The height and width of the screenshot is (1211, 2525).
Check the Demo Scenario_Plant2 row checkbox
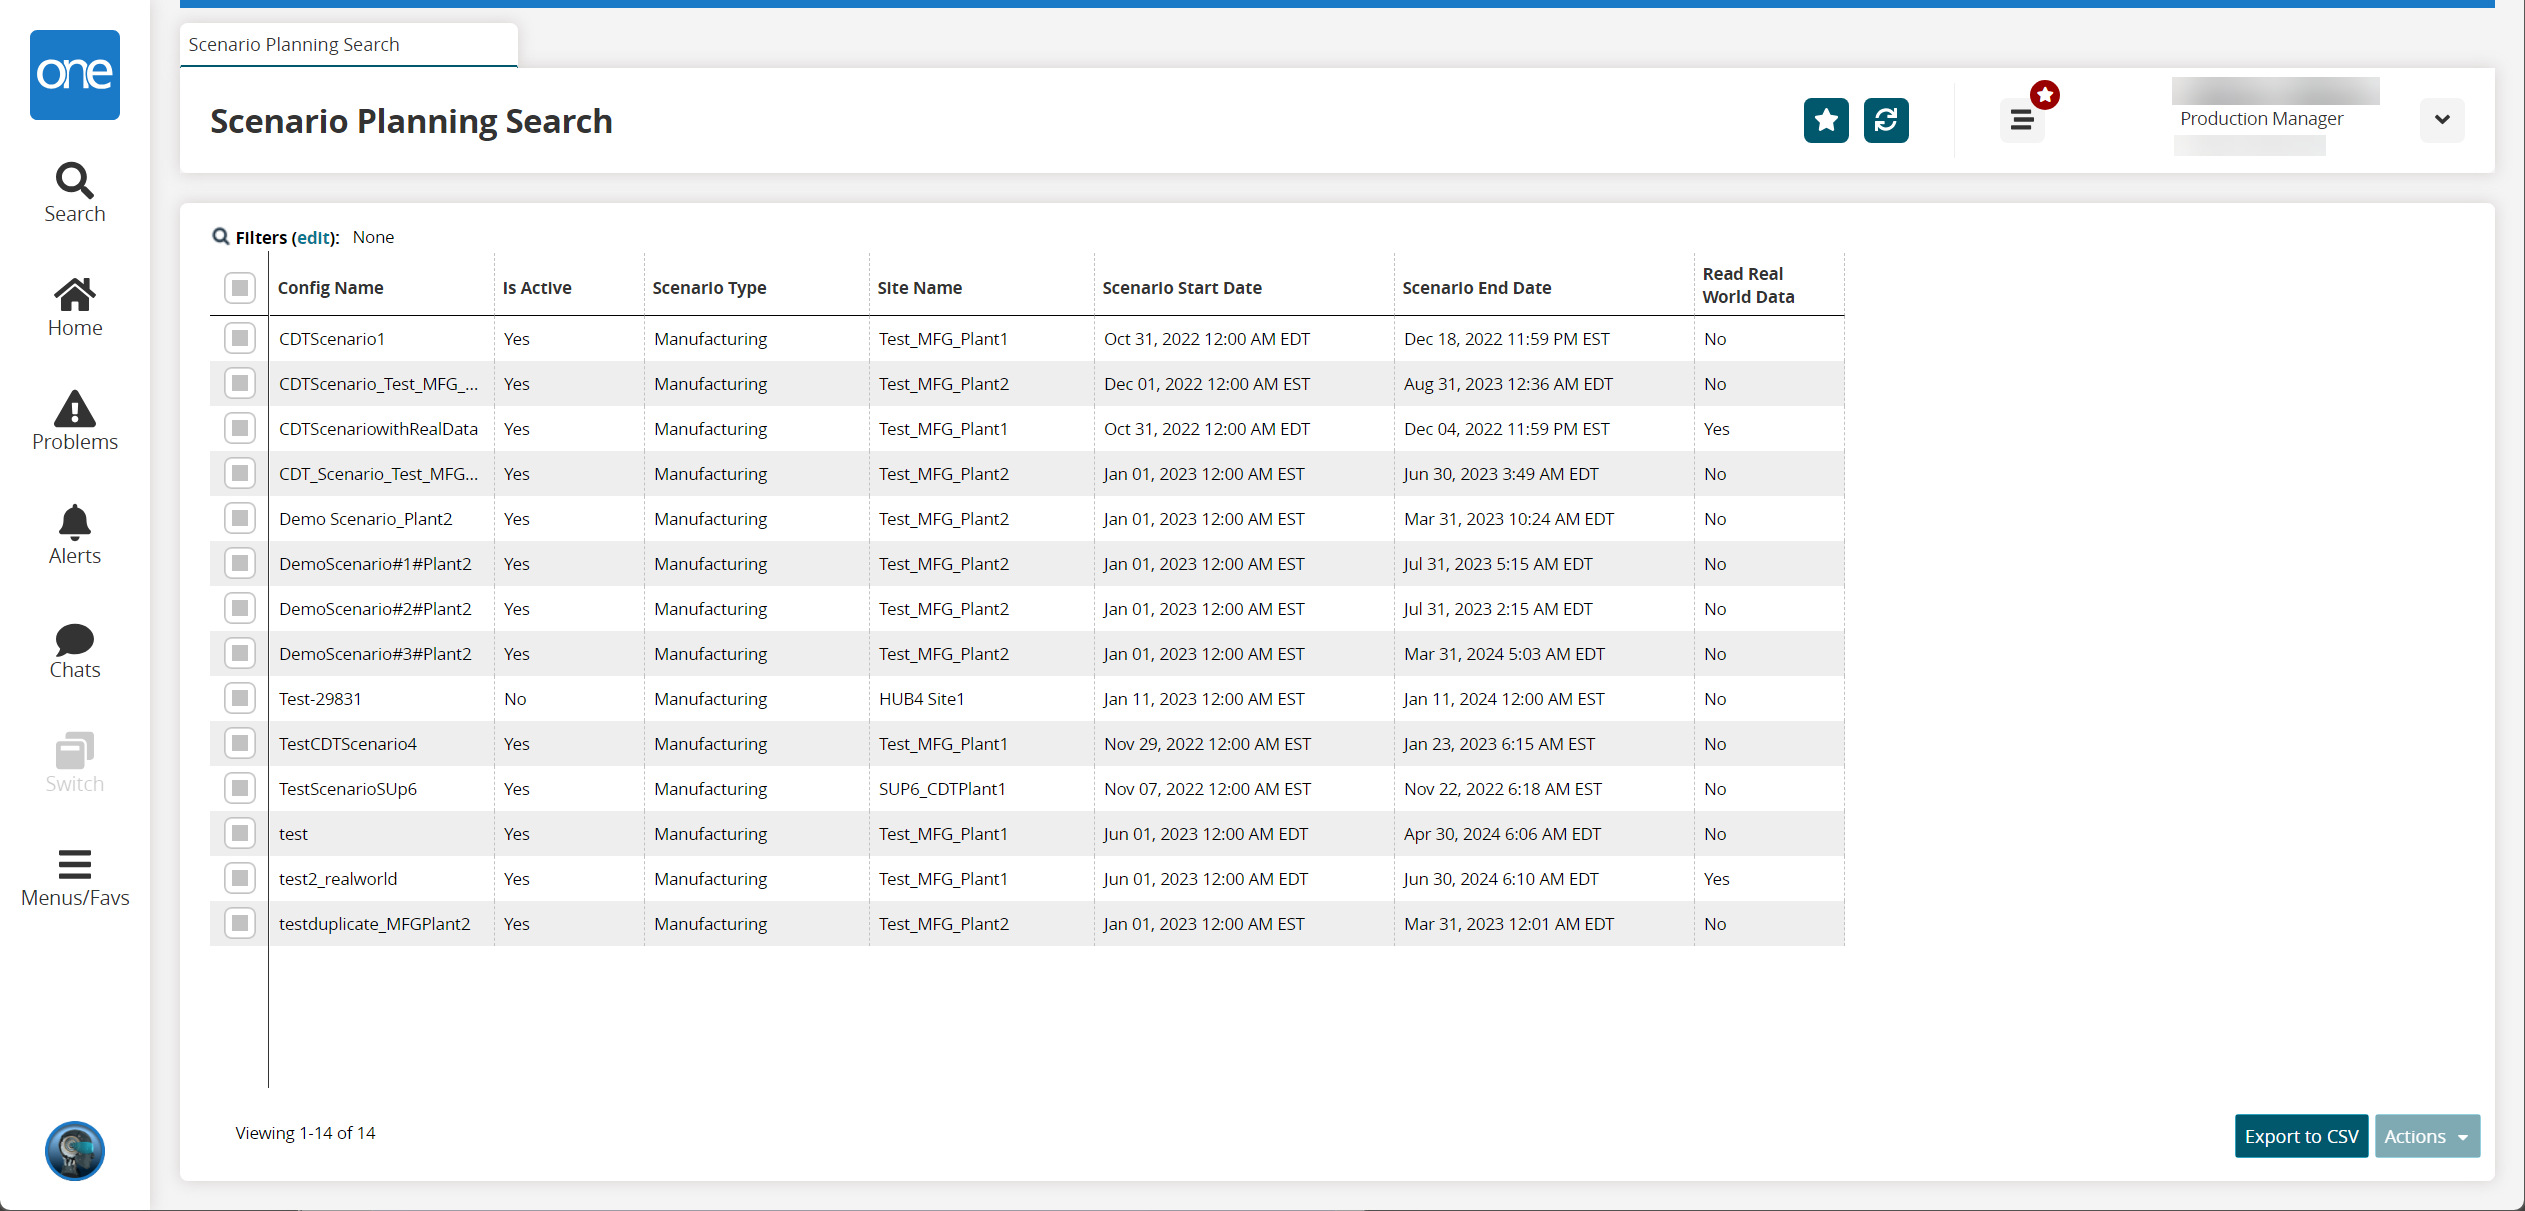click(240, 518)
